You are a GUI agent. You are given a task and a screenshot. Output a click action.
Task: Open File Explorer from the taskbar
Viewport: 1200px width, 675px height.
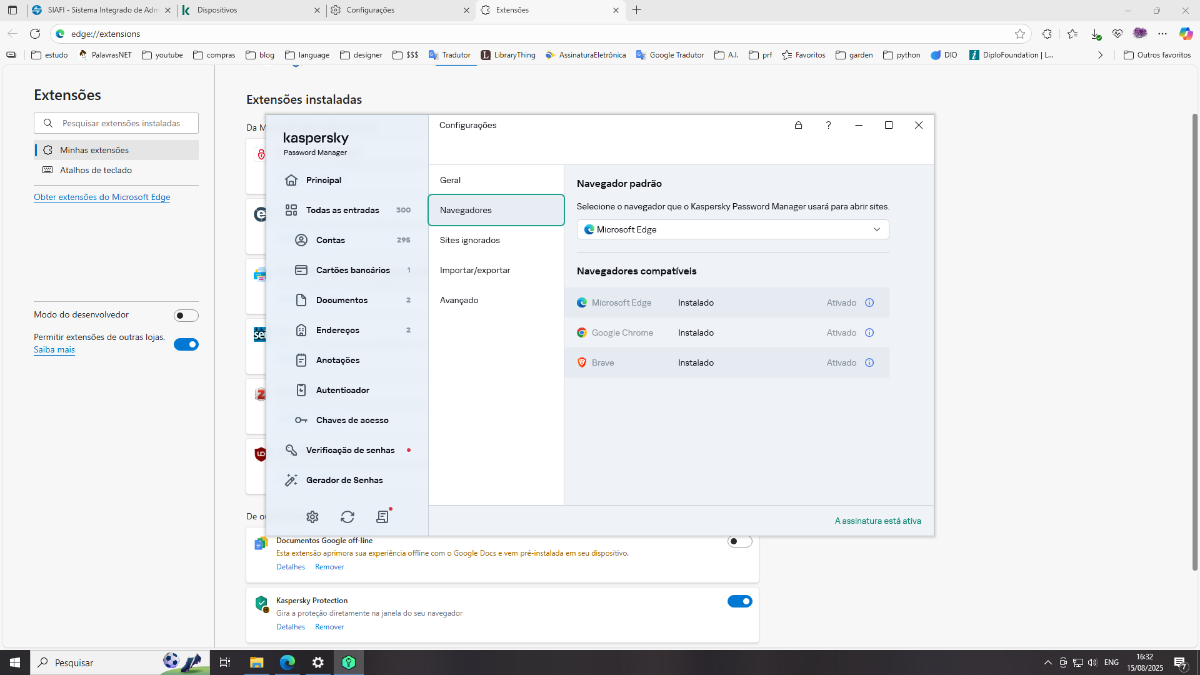[x=256, y=662]
